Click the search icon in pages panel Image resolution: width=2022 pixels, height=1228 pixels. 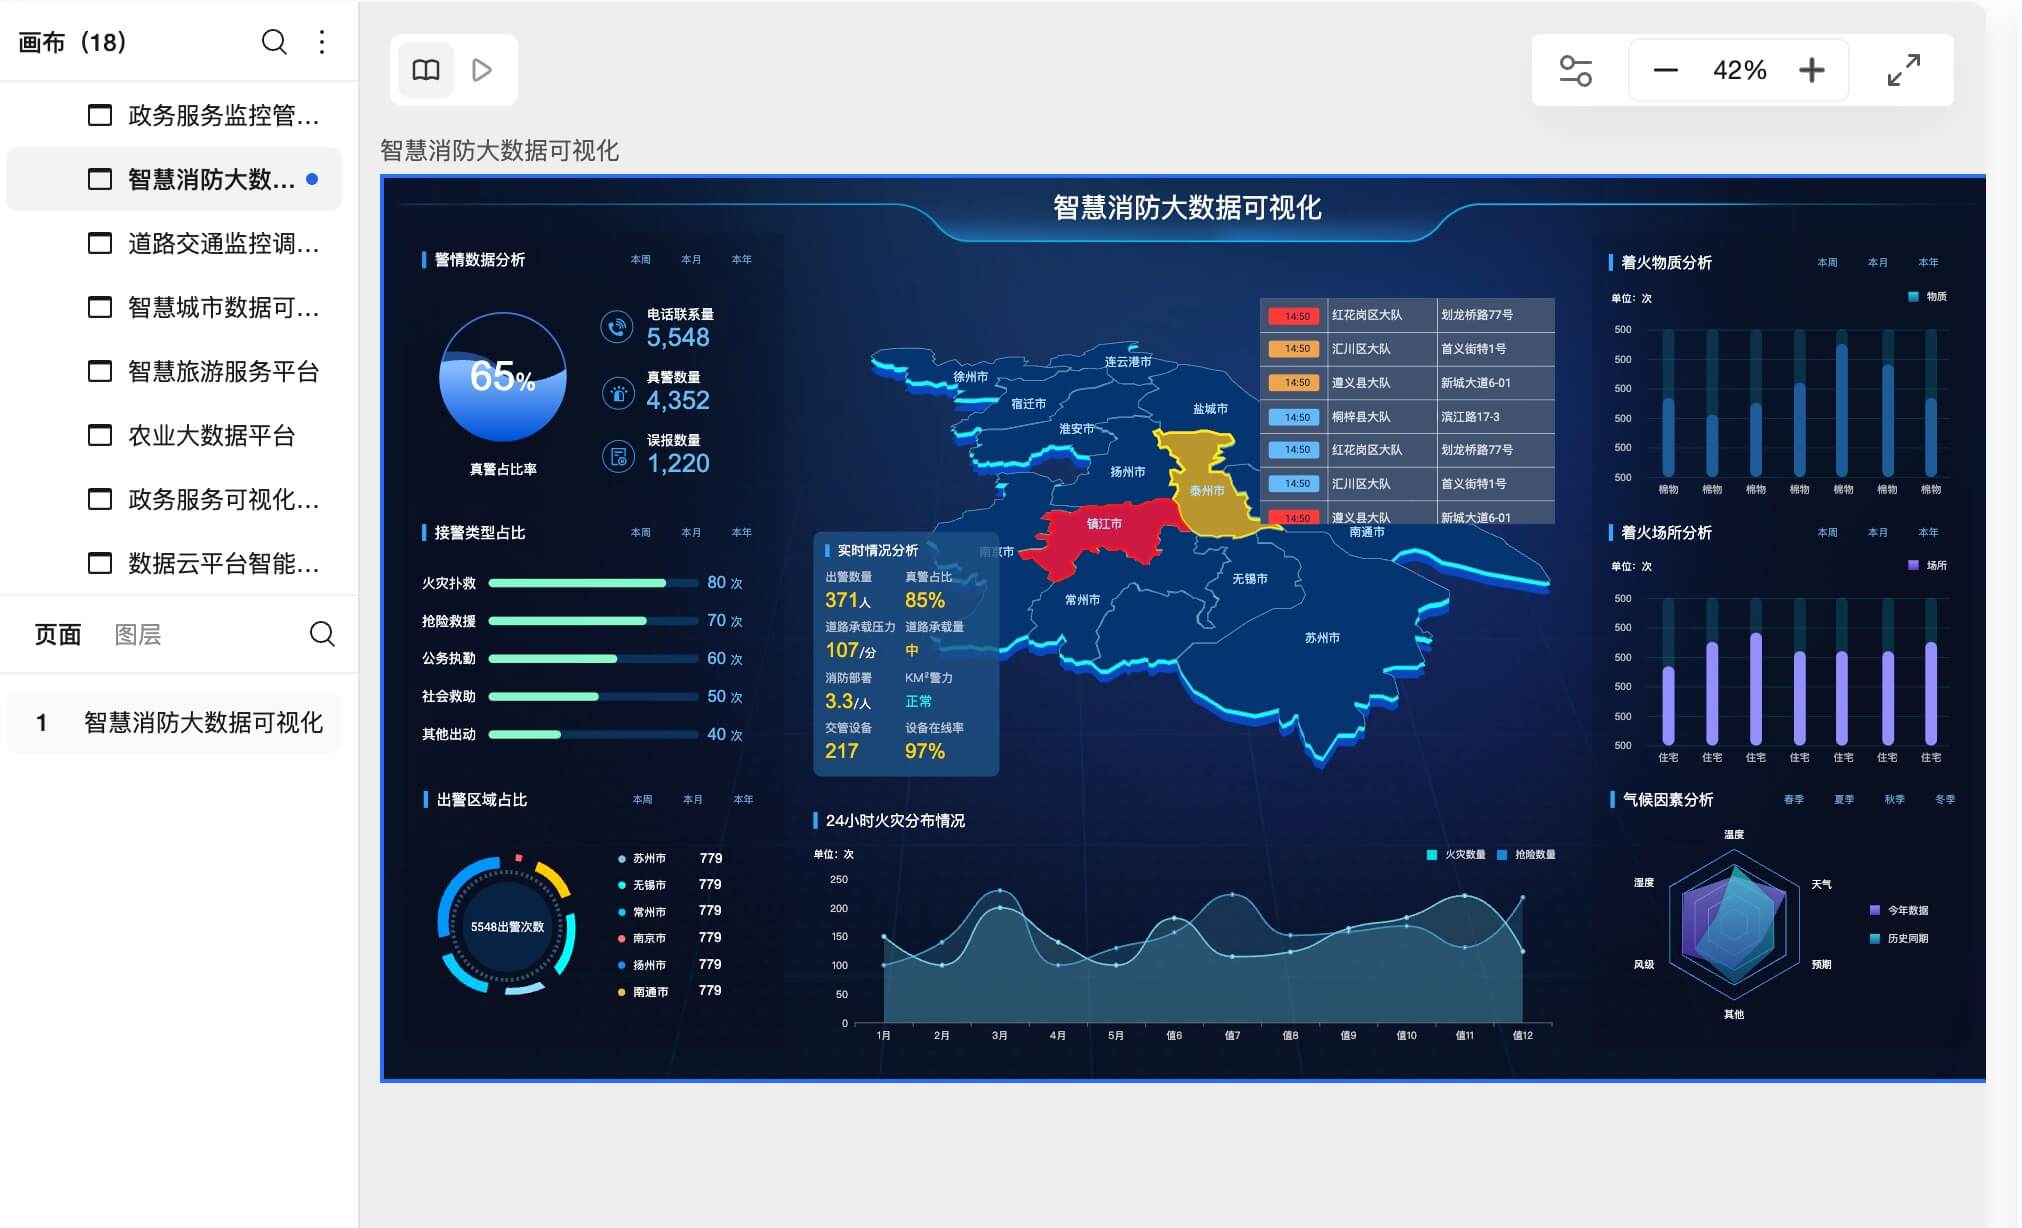(322, 634)
